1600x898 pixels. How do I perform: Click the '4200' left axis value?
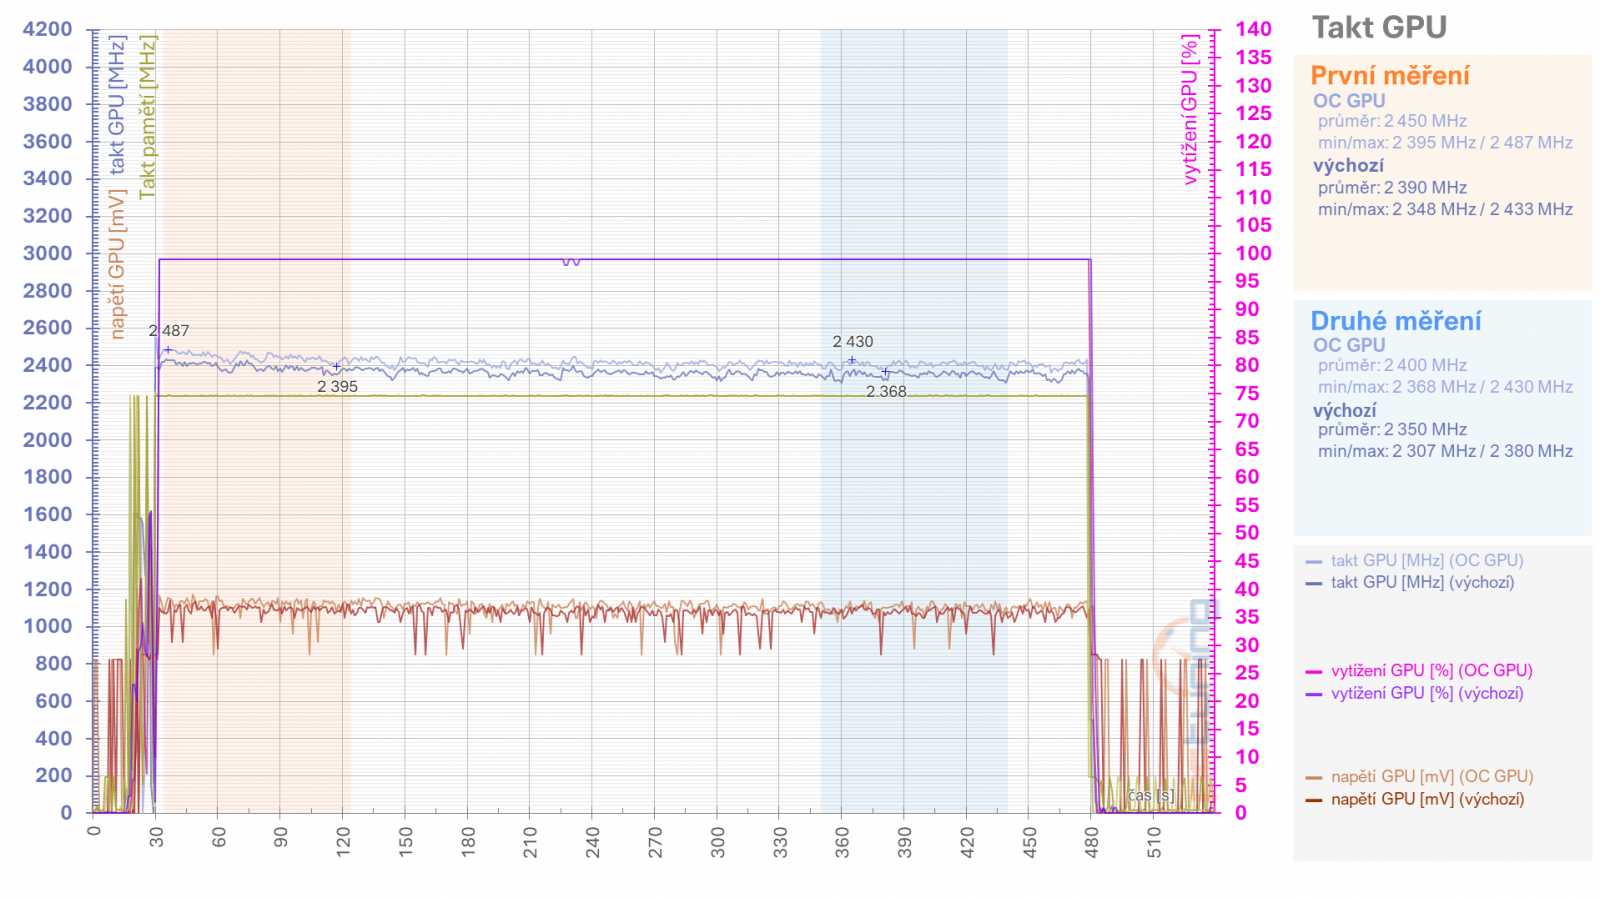pyautogui.click(x=48, y=29)
